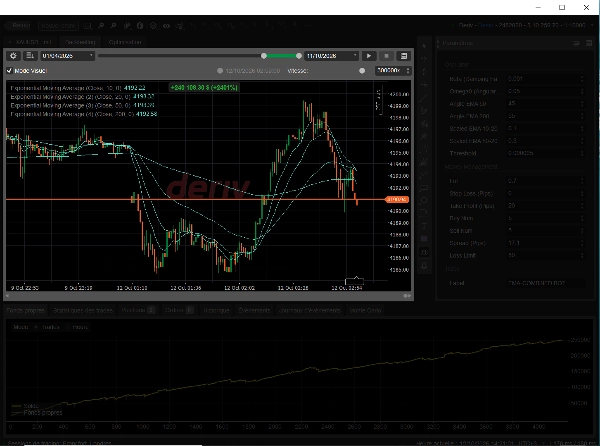Screen dimensions: 600x446
Task: Click the parameters panel save icon
Action: click(x=589, y=43)
